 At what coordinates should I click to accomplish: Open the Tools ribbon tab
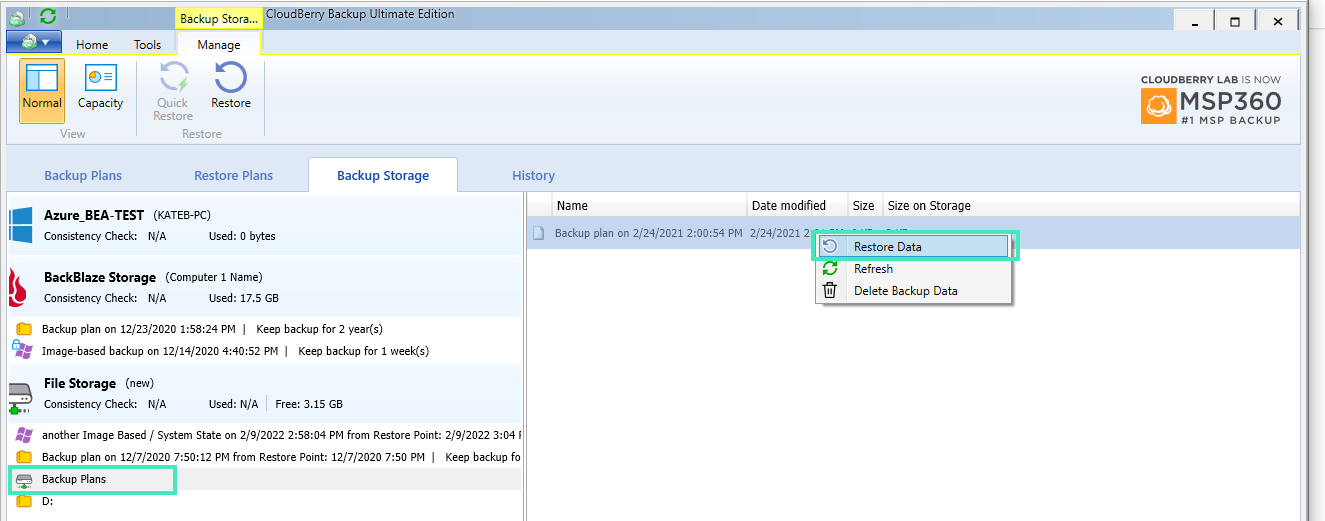(x=147, y=44)
